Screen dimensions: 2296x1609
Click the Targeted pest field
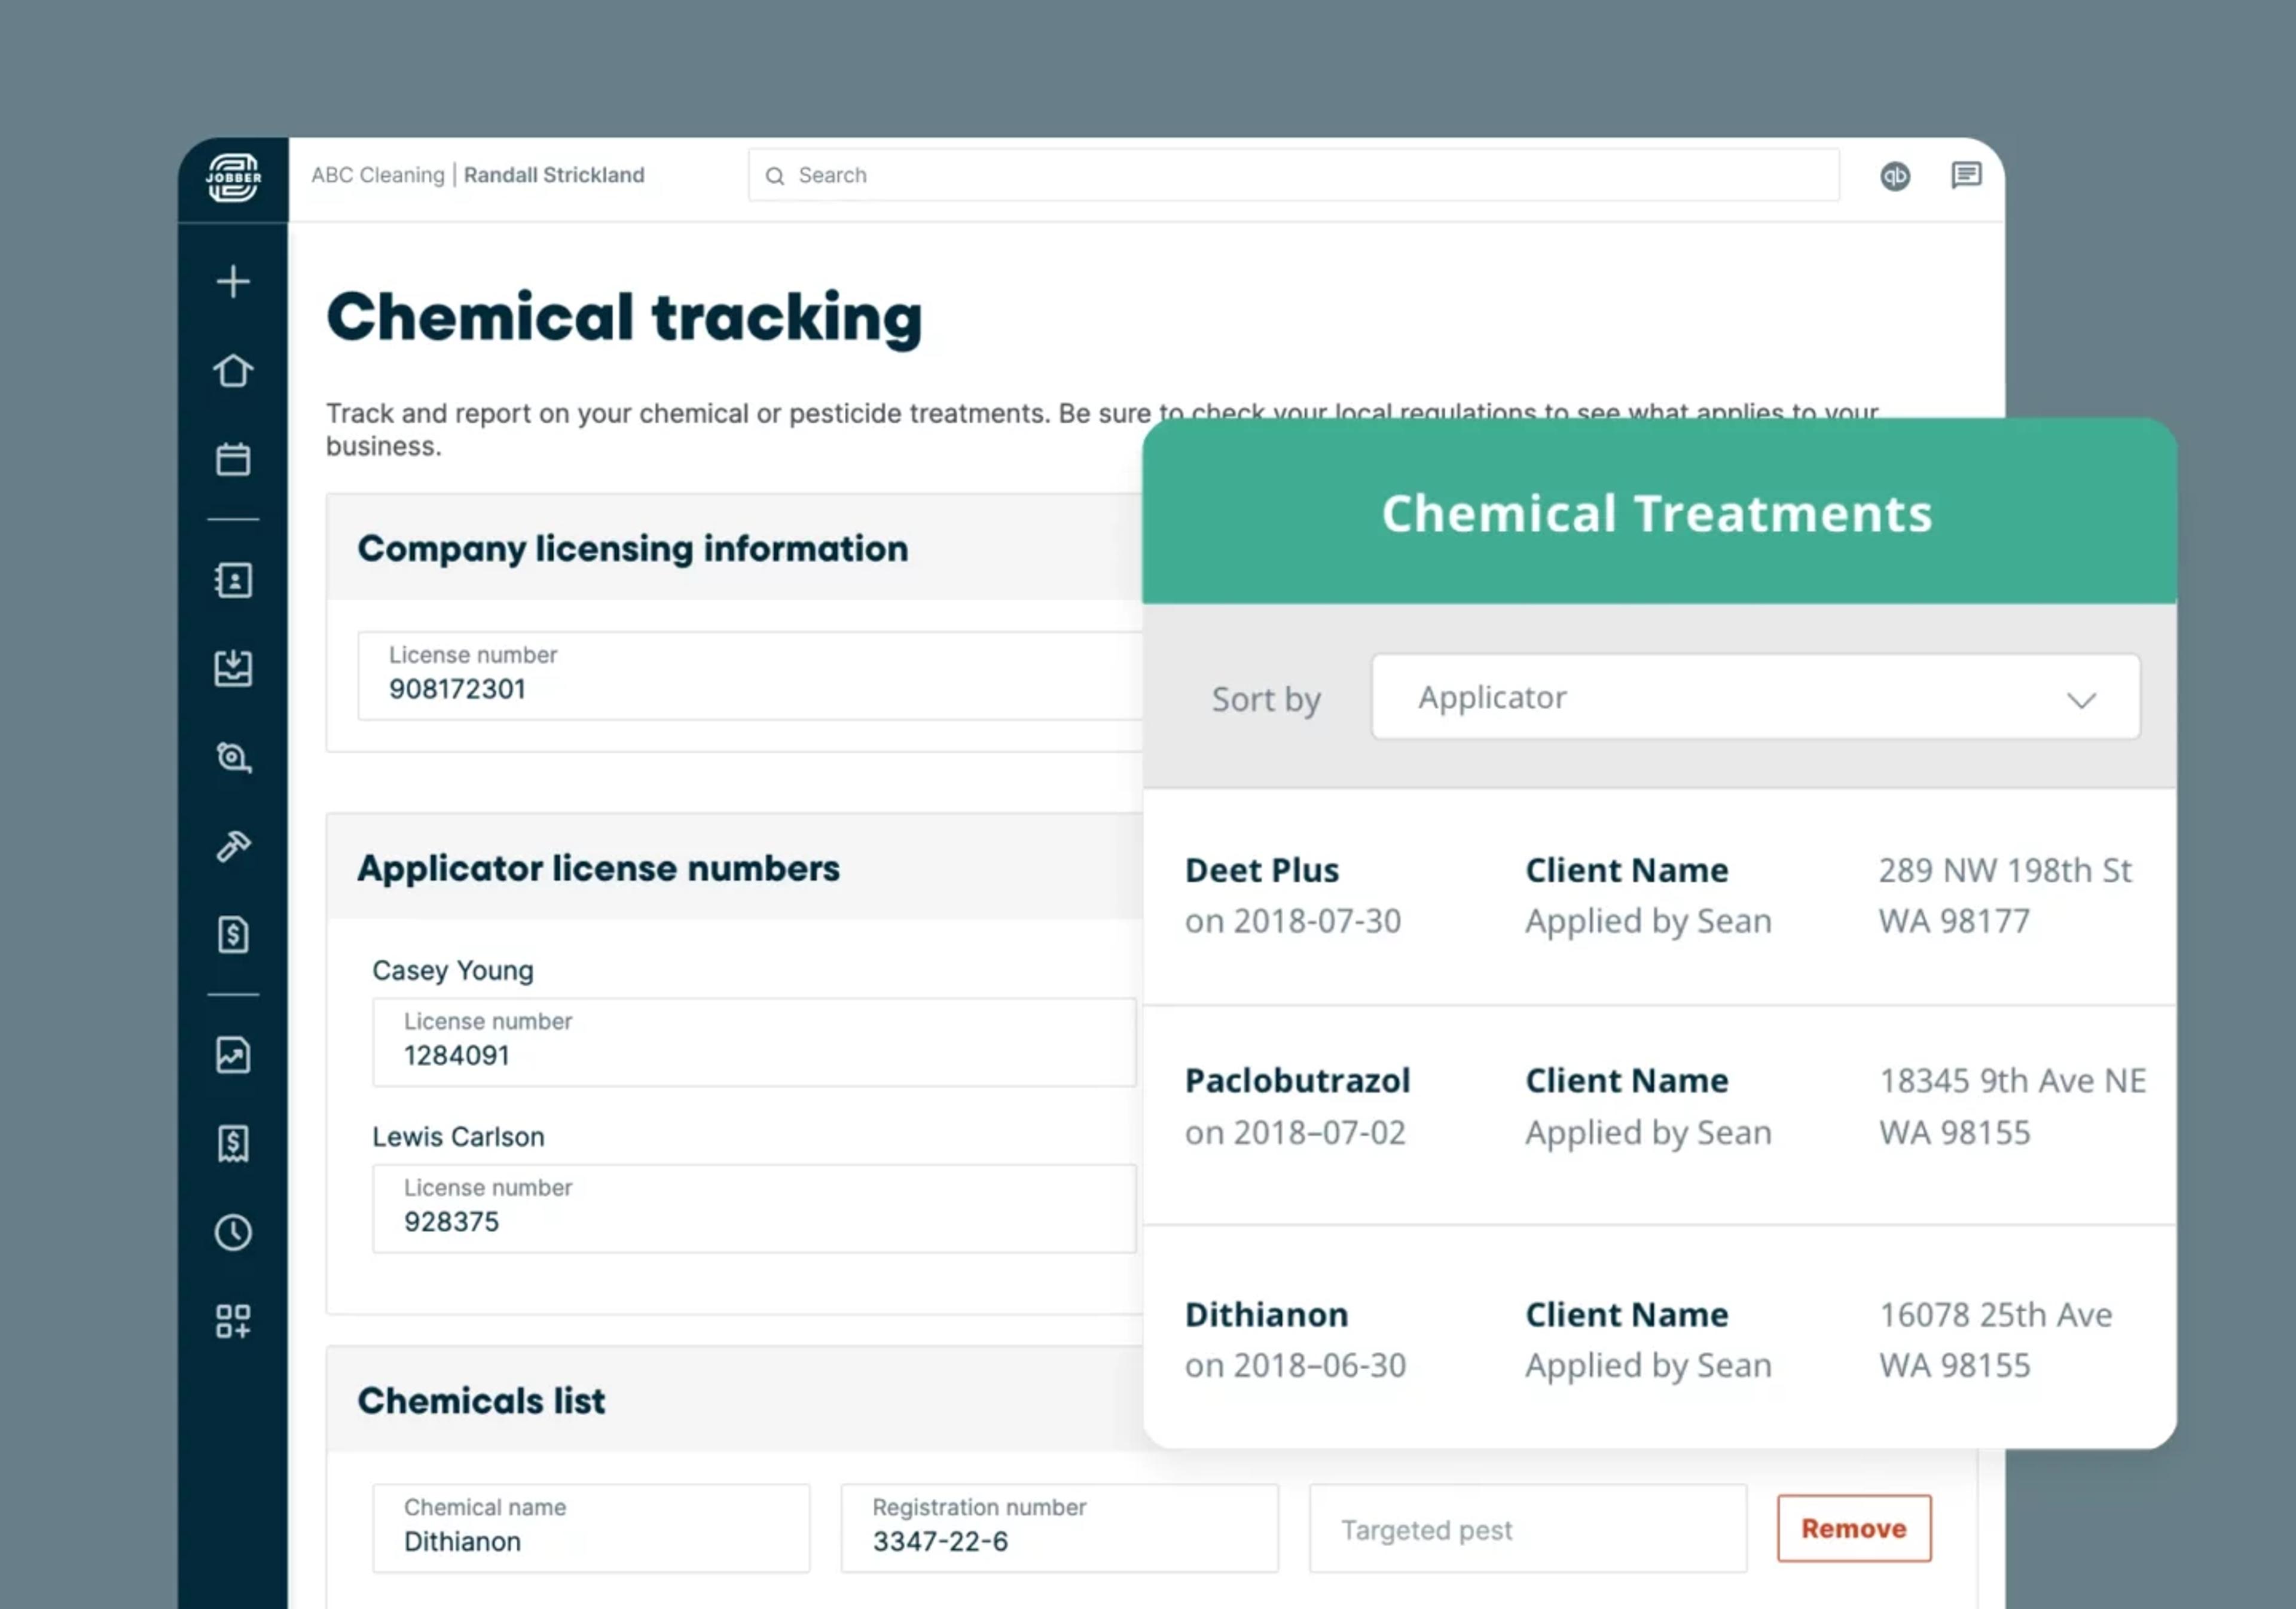point(1528,1528)
